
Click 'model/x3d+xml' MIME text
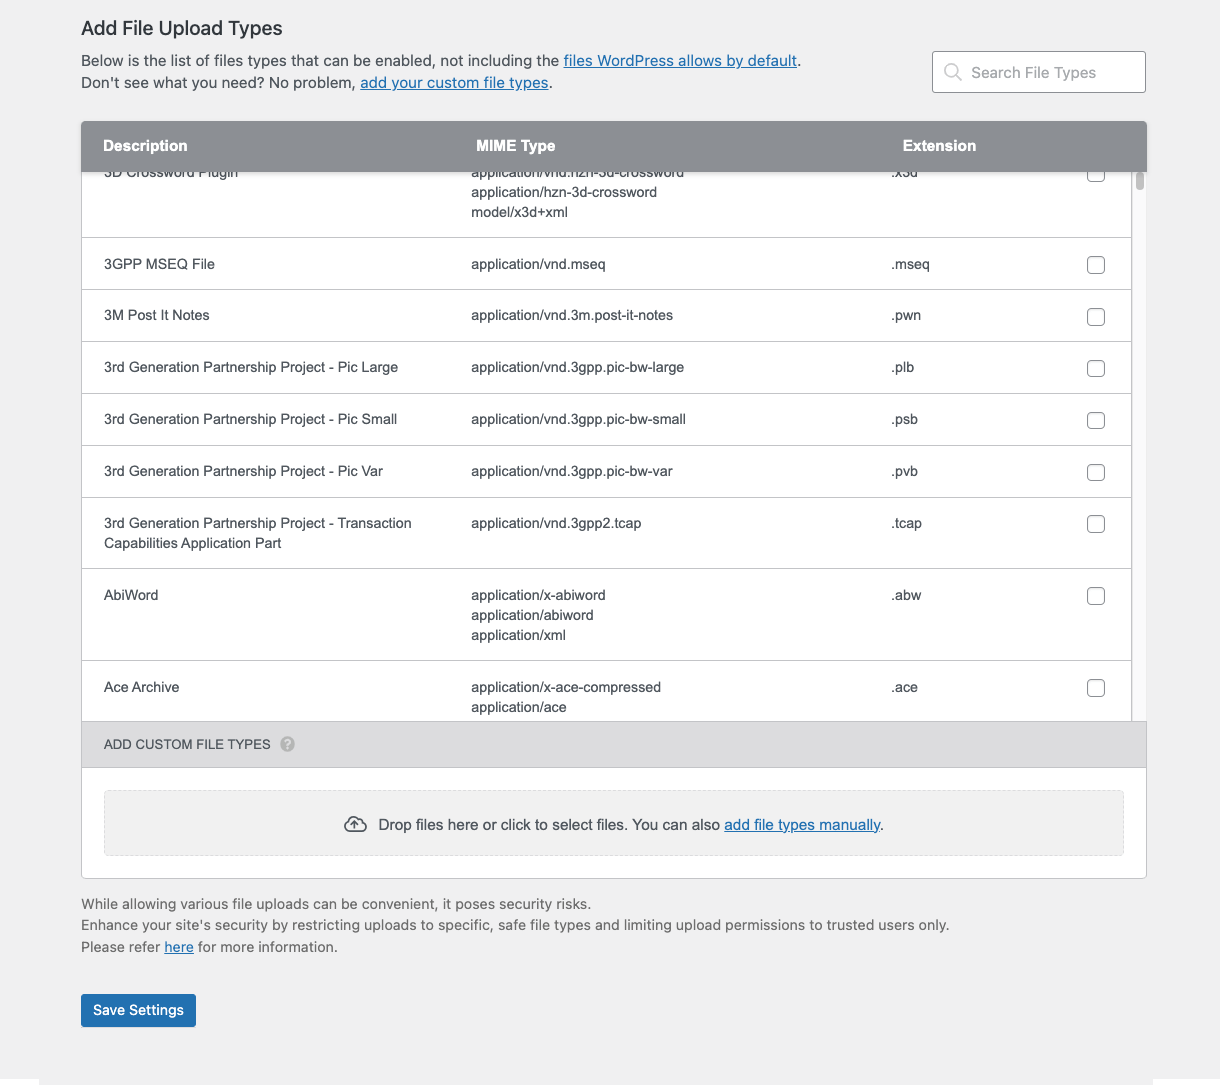(520, 212)
